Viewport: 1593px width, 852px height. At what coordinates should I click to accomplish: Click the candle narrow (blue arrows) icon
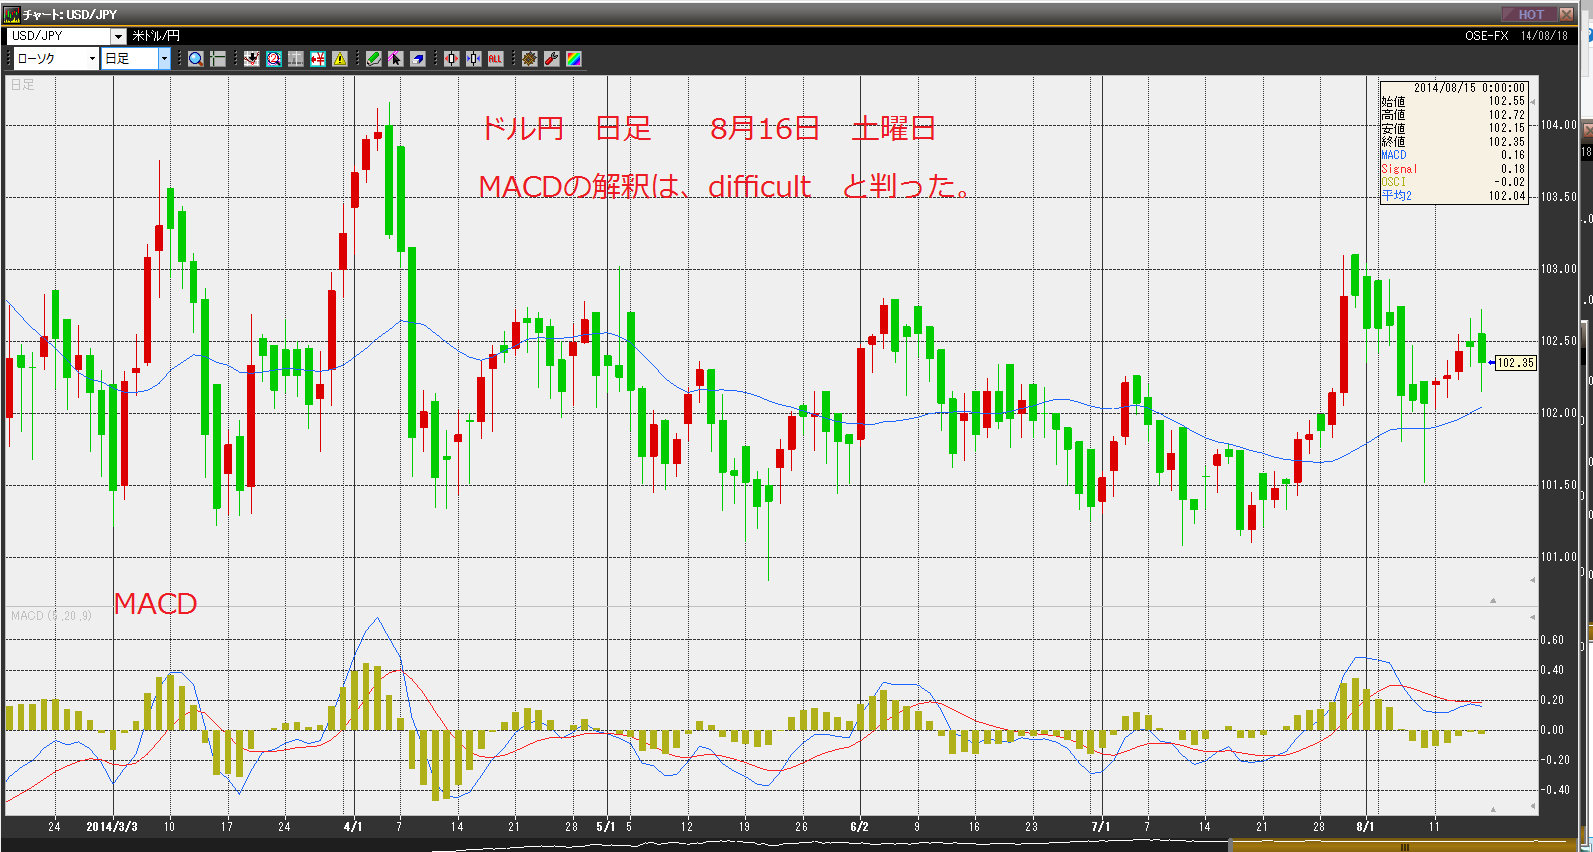pyautogui.click(x=473, y=59)
